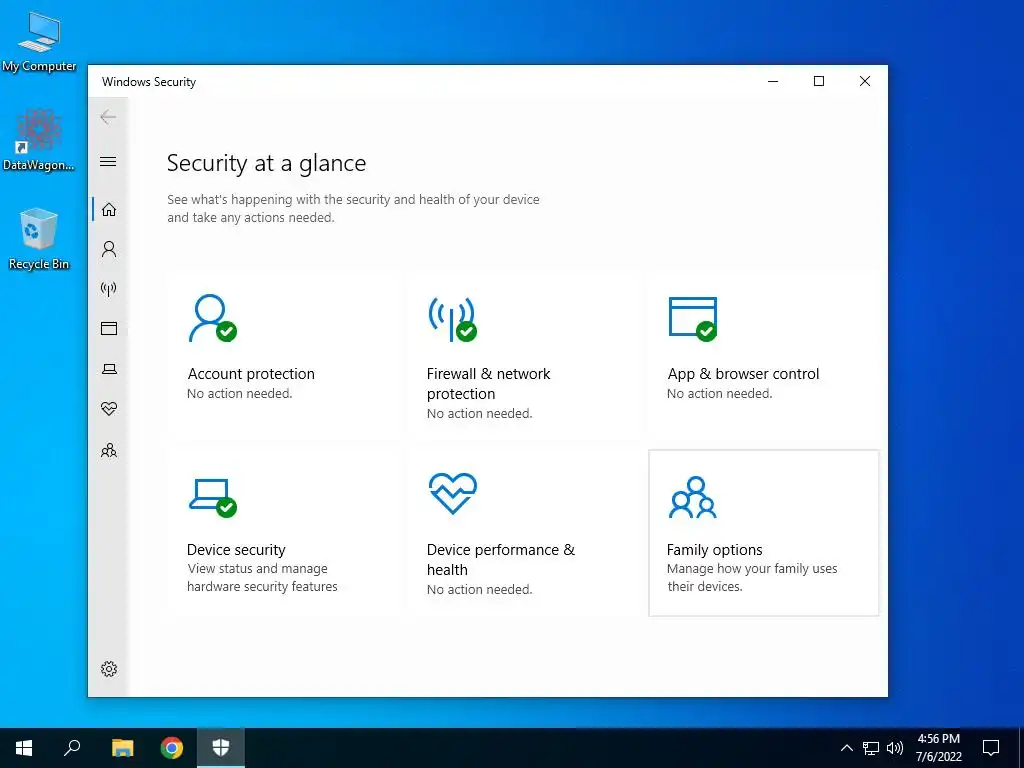Open Account protection from sidebar person icon
This screenshot has width=1024, height=768.
(x=109, y=249)
